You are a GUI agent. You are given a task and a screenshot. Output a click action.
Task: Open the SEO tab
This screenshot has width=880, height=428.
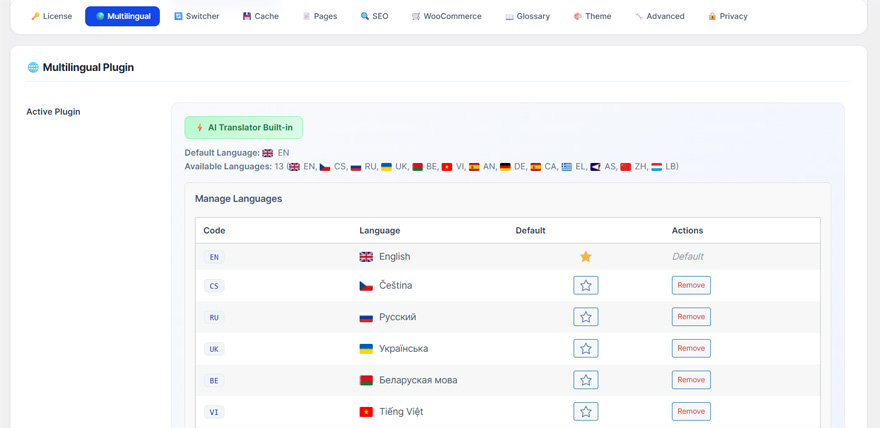[374, 16]
